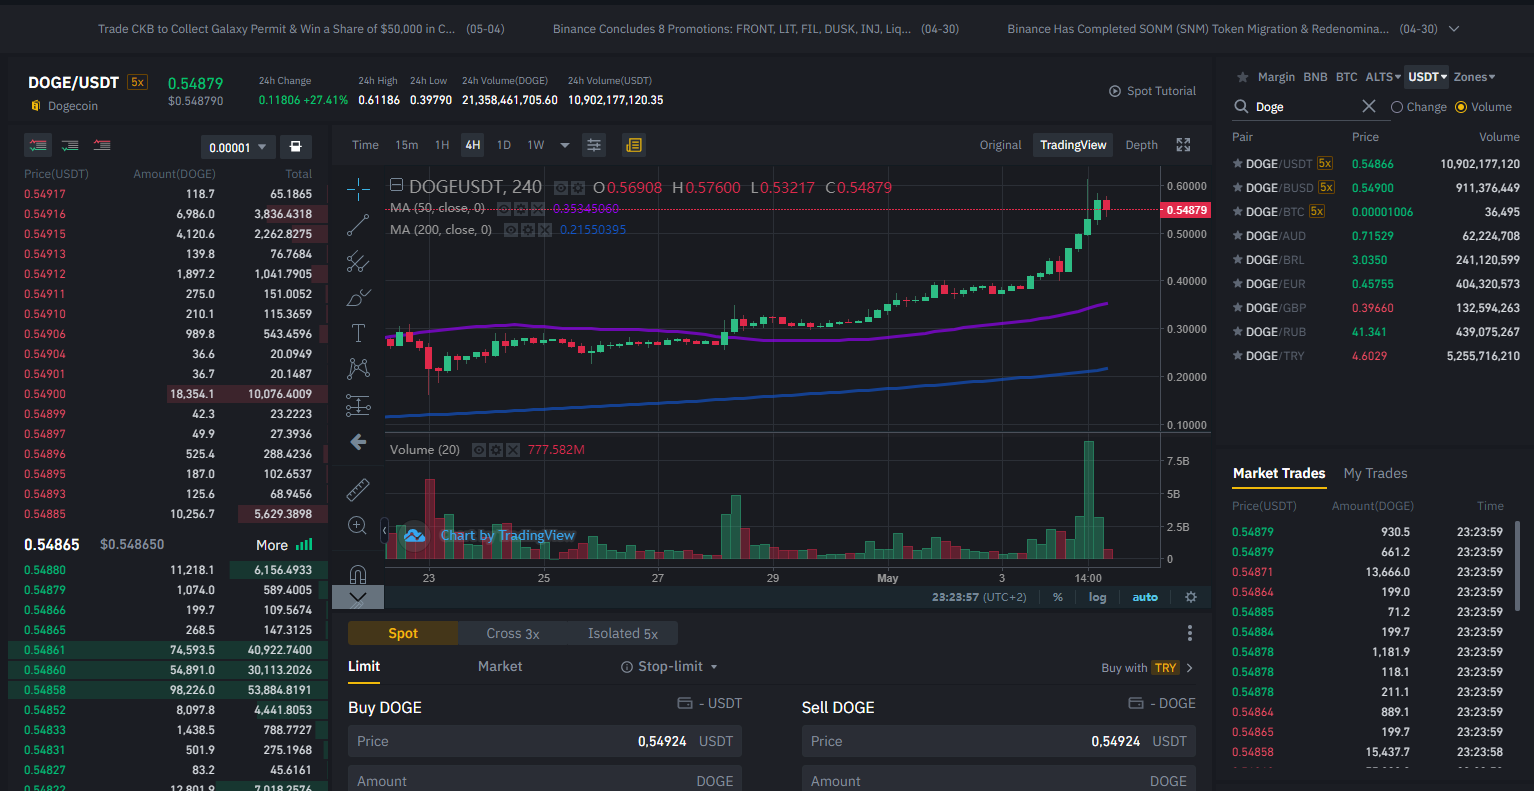Open chart settings gear in bottom bar
Viewport: 1534px width, 791px height.
(1191, 597)
